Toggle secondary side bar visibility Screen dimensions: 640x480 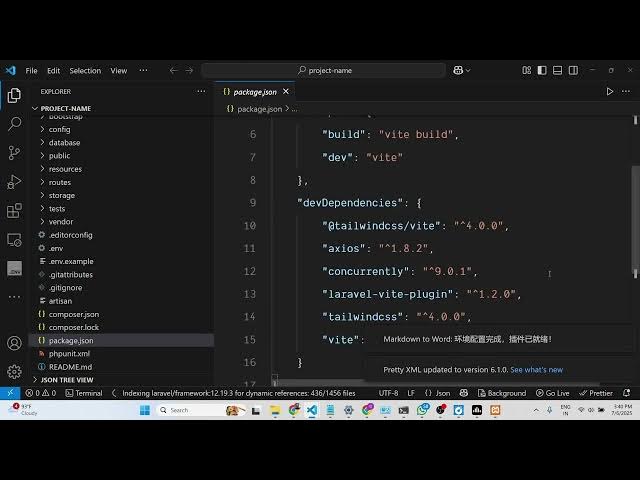[x=573, y=70]
